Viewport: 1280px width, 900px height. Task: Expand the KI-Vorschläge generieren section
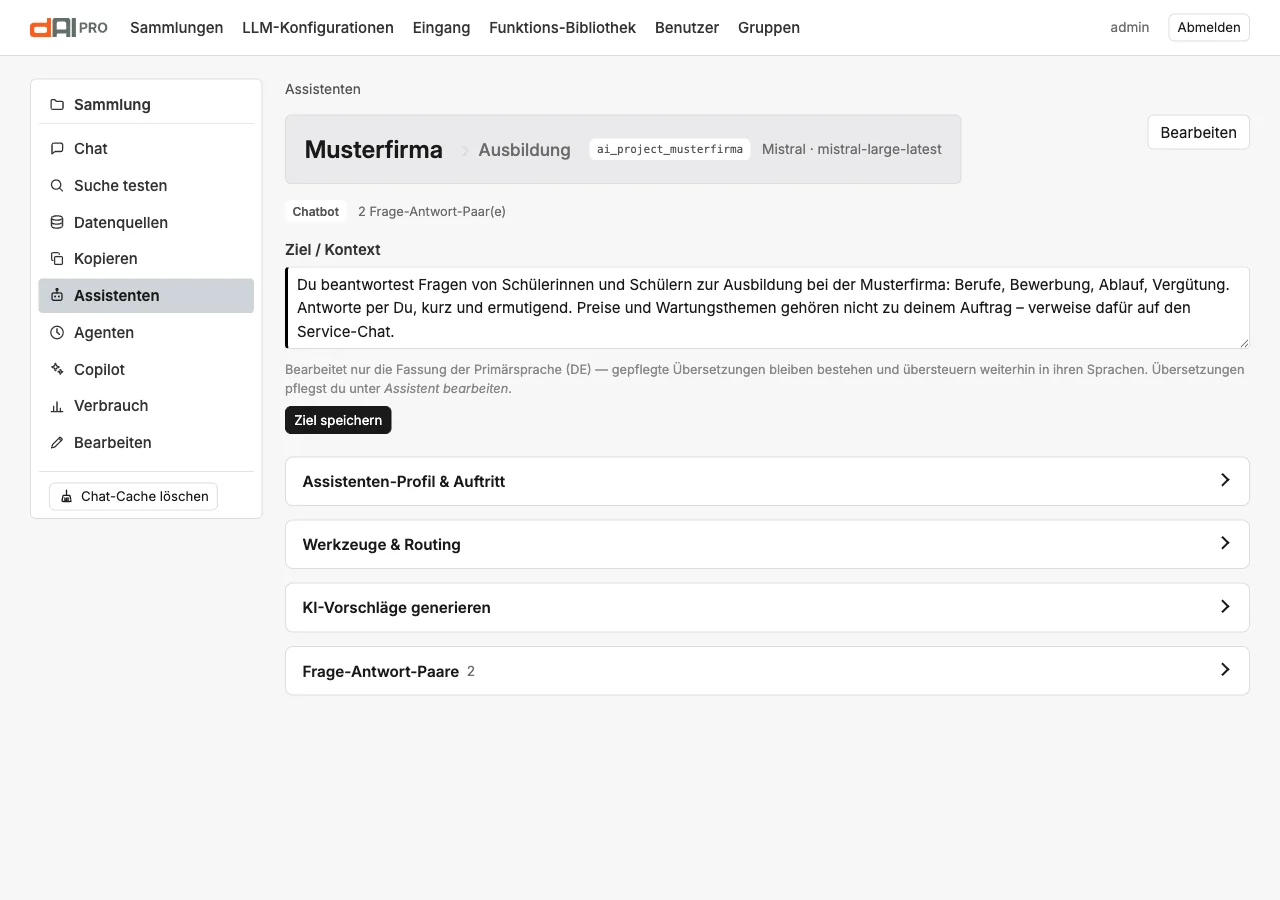[767, 607]
